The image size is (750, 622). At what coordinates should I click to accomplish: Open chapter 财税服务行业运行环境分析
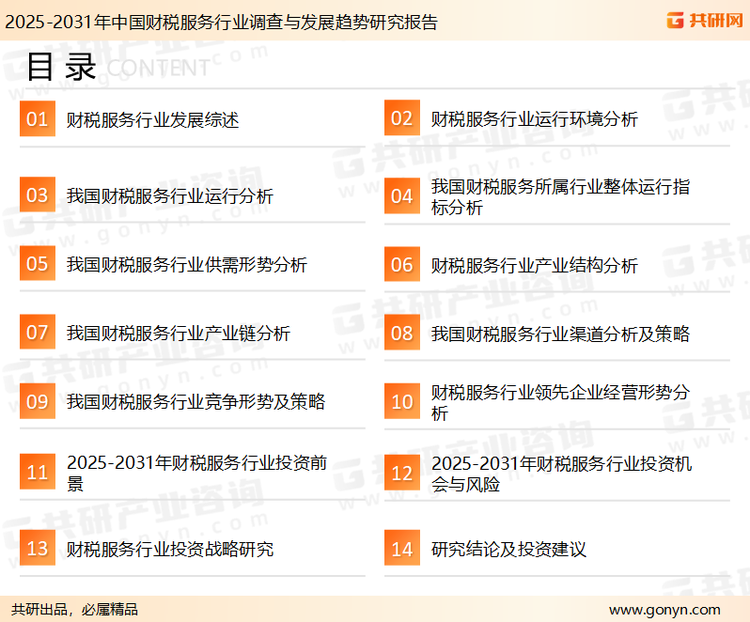[x=534, y=119]
